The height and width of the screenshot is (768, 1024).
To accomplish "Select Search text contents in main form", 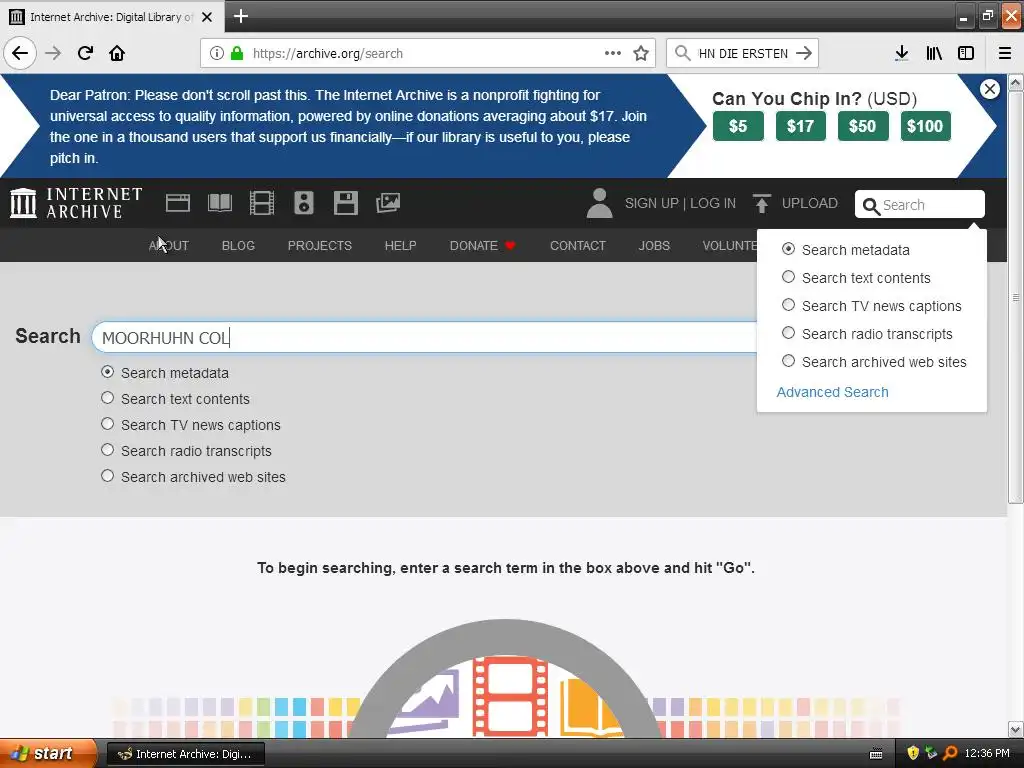I will [108, 398].
